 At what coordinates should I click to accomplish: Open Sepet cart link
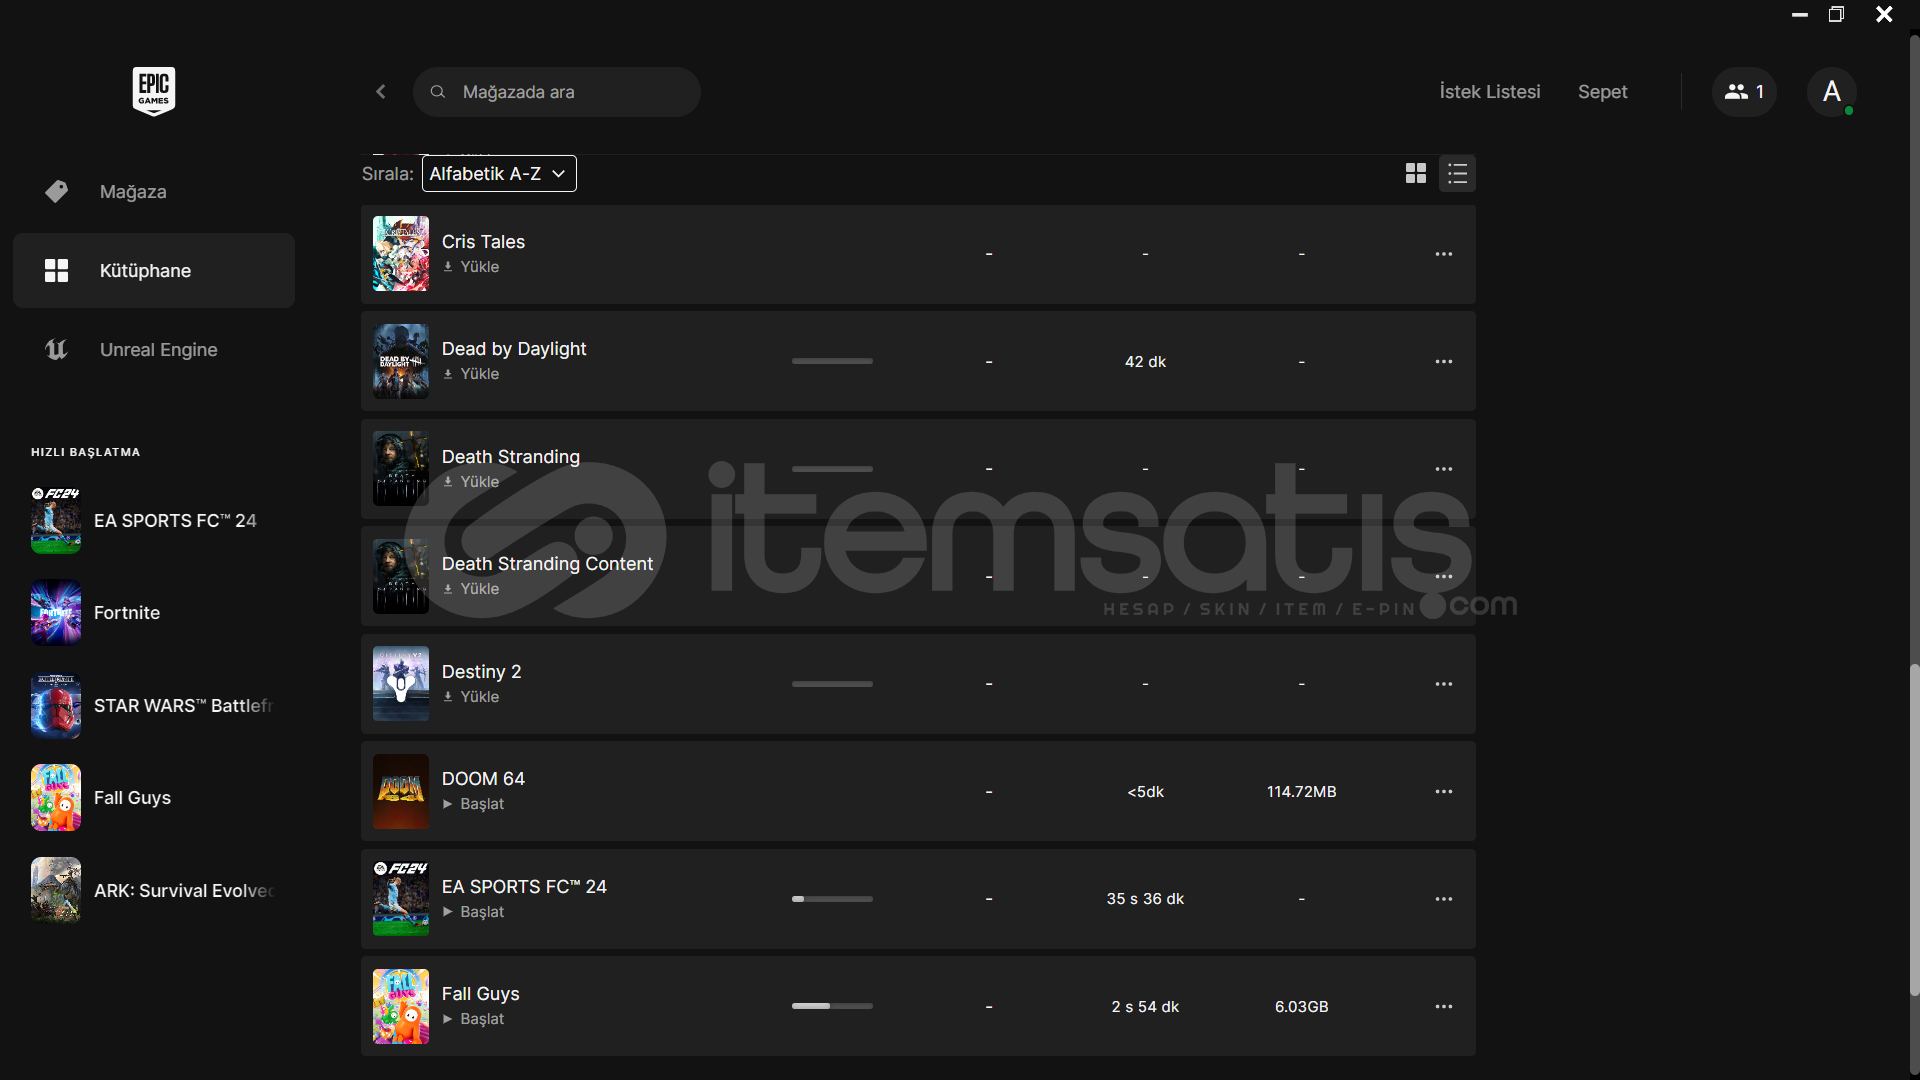(1603, 92)
